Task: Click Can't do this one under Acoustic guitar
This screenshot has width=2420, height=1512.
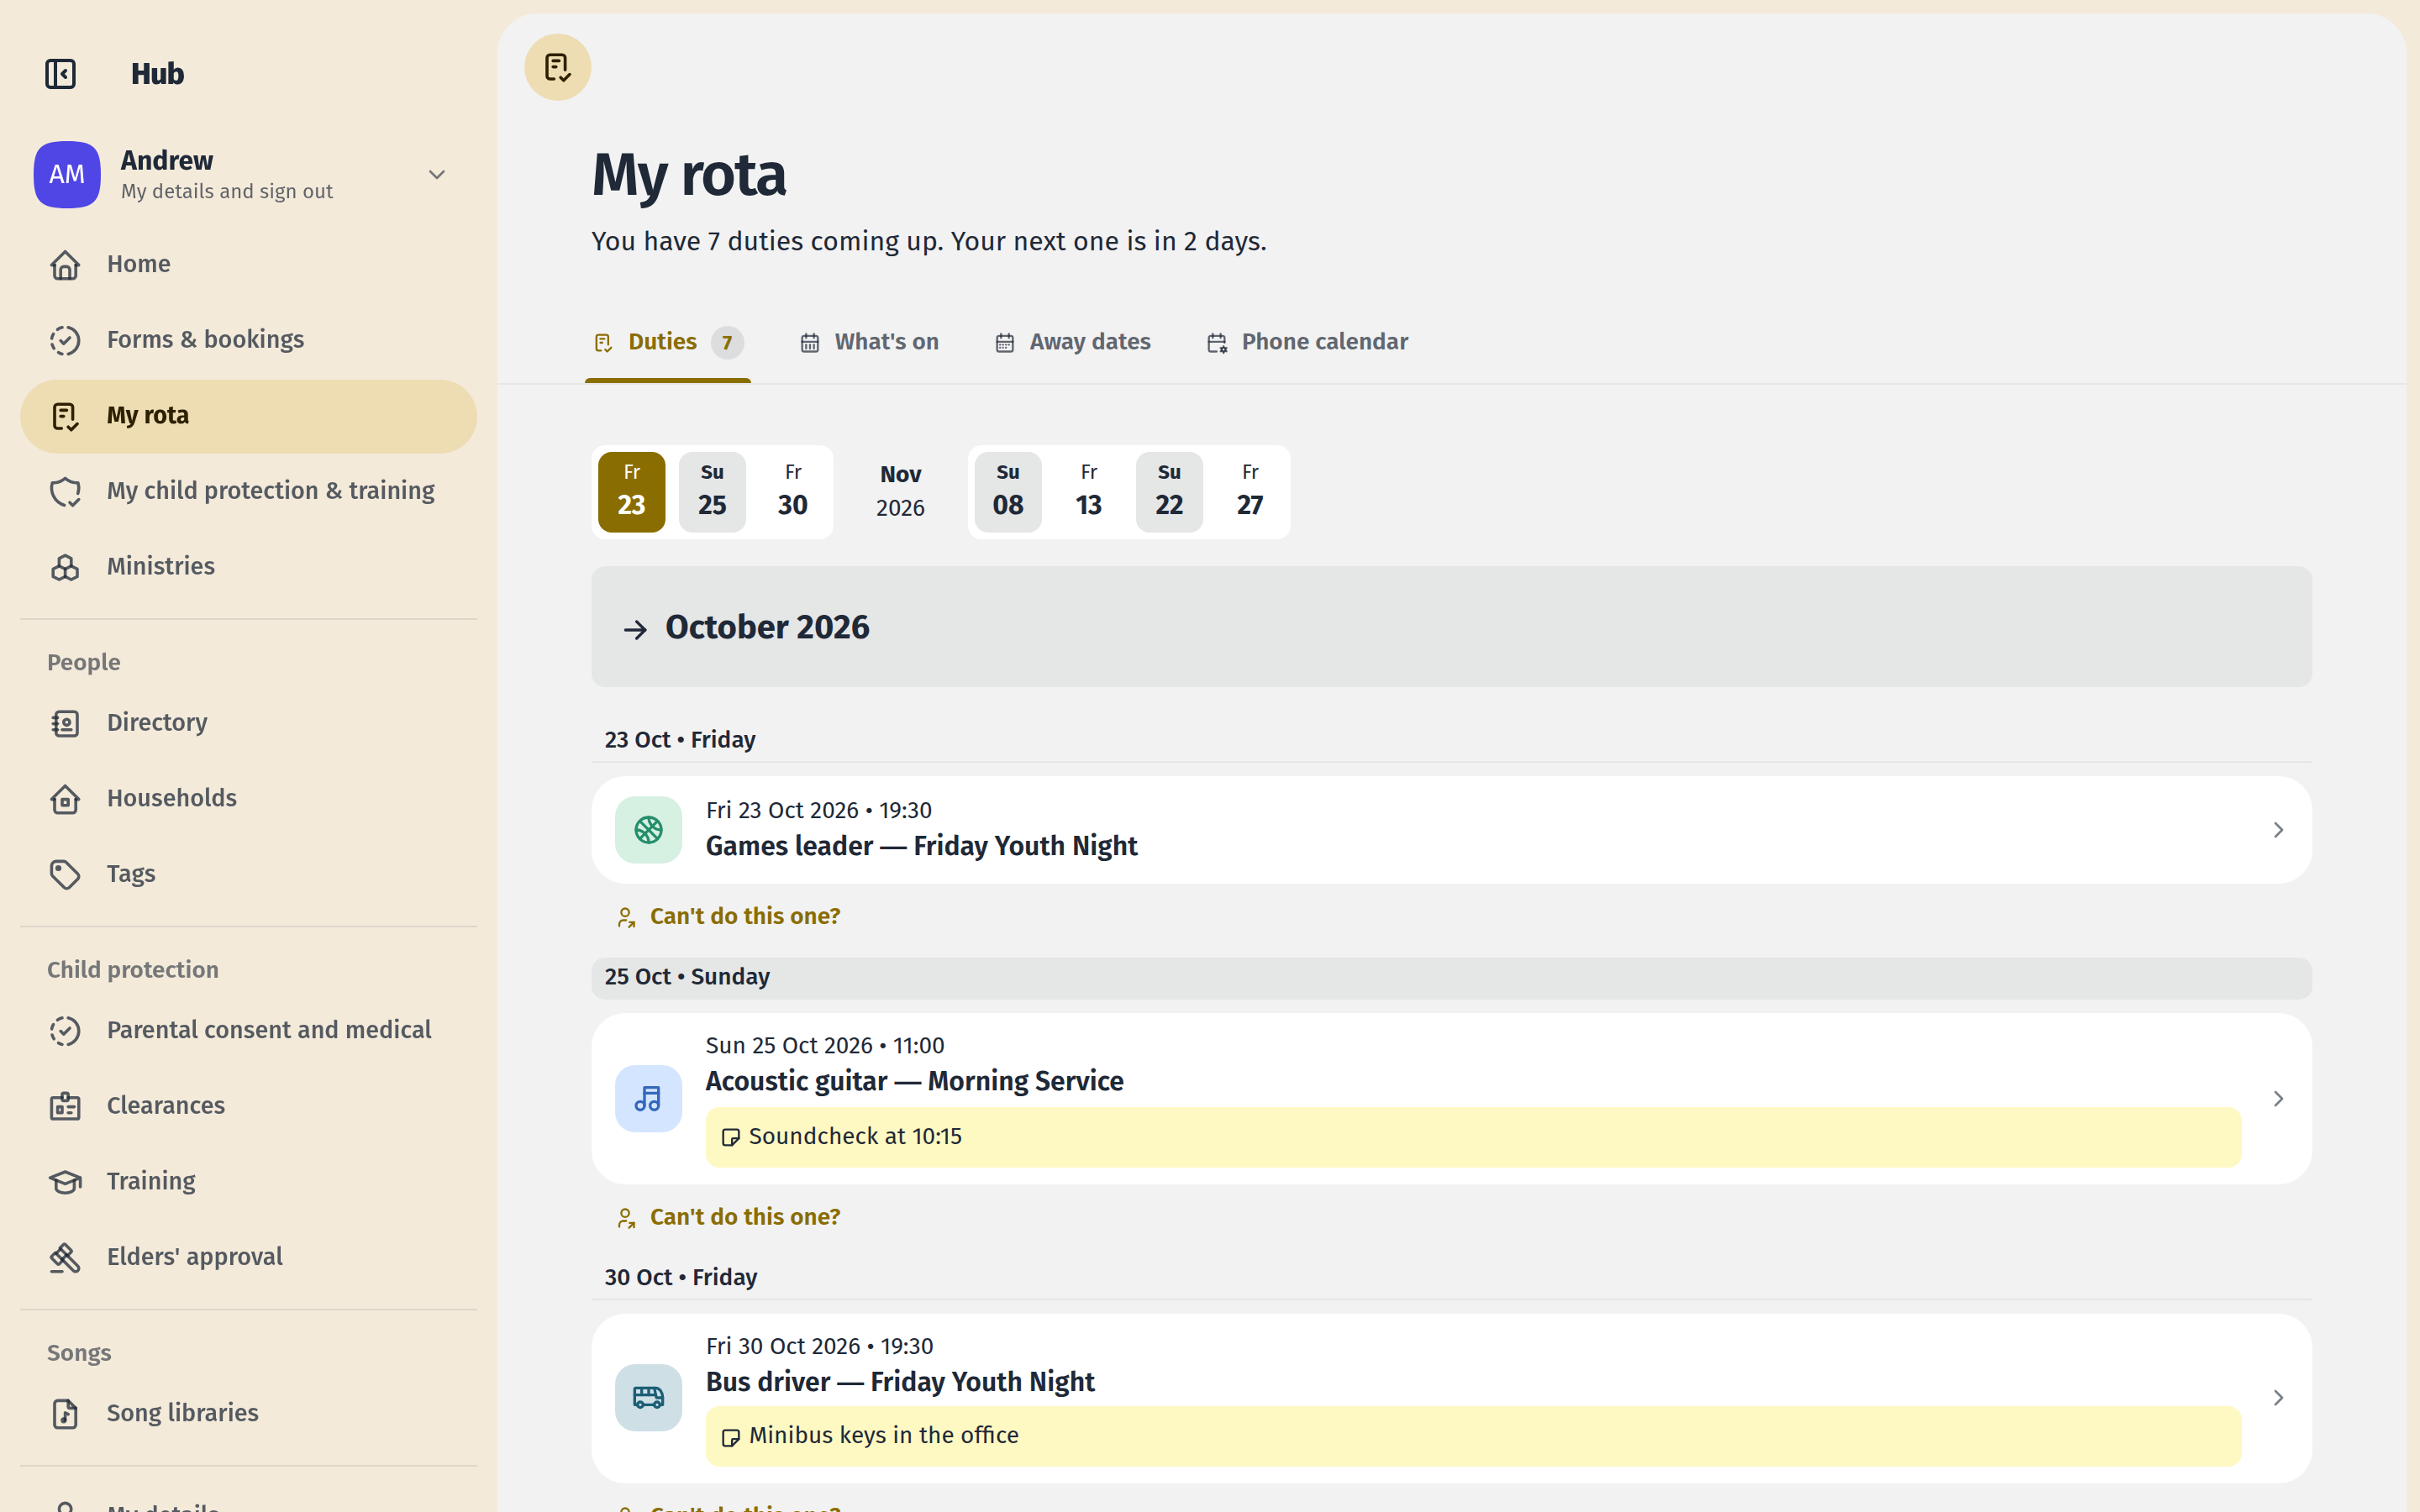Action: [729, 1218]
